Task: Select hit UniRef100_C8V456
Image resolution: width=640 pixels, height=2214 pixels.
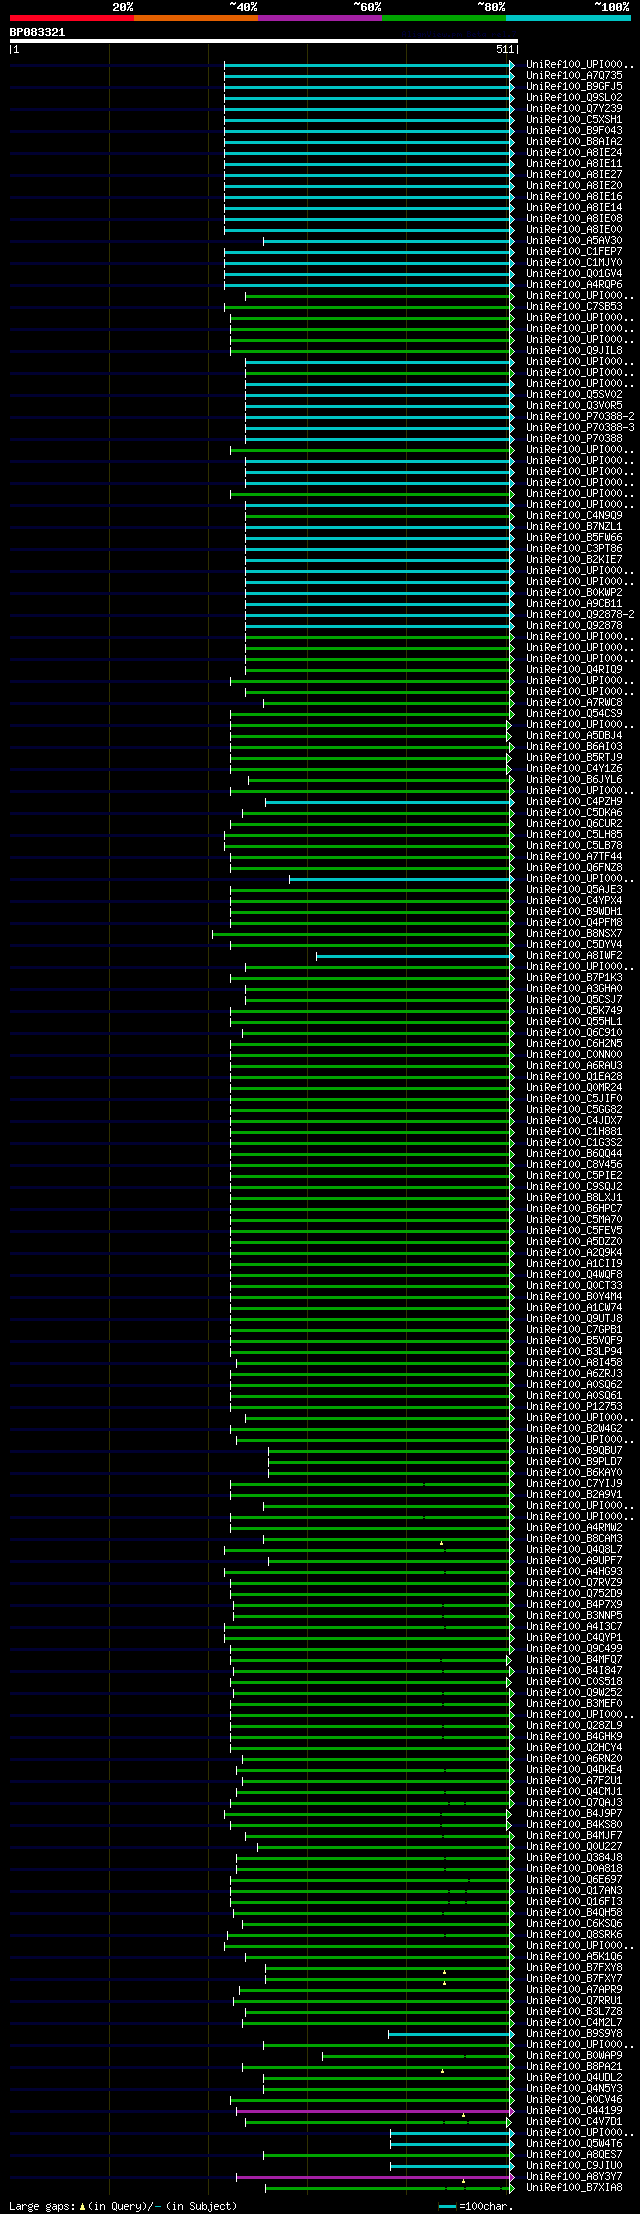Action: coord(574,1164)
